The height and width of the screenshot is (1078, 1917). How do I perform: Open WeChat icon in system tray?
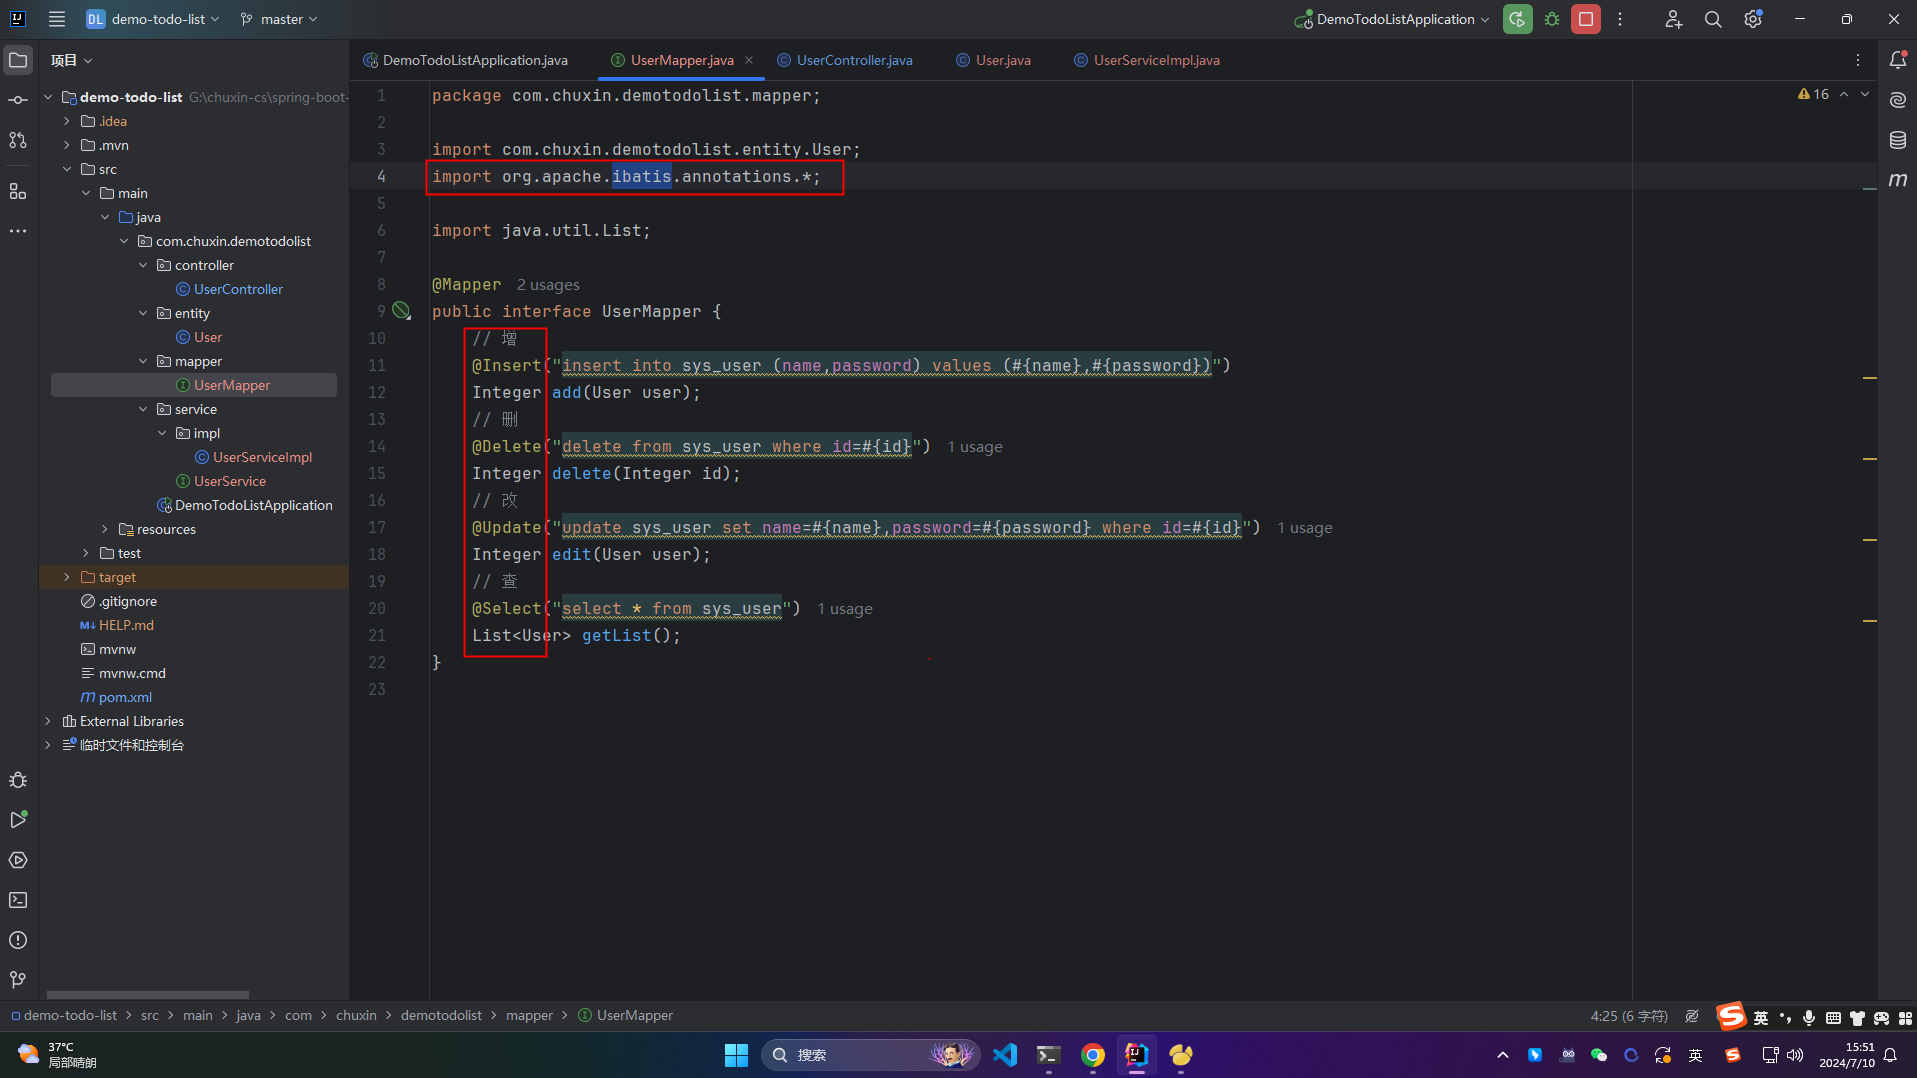coord(1598,1055)
